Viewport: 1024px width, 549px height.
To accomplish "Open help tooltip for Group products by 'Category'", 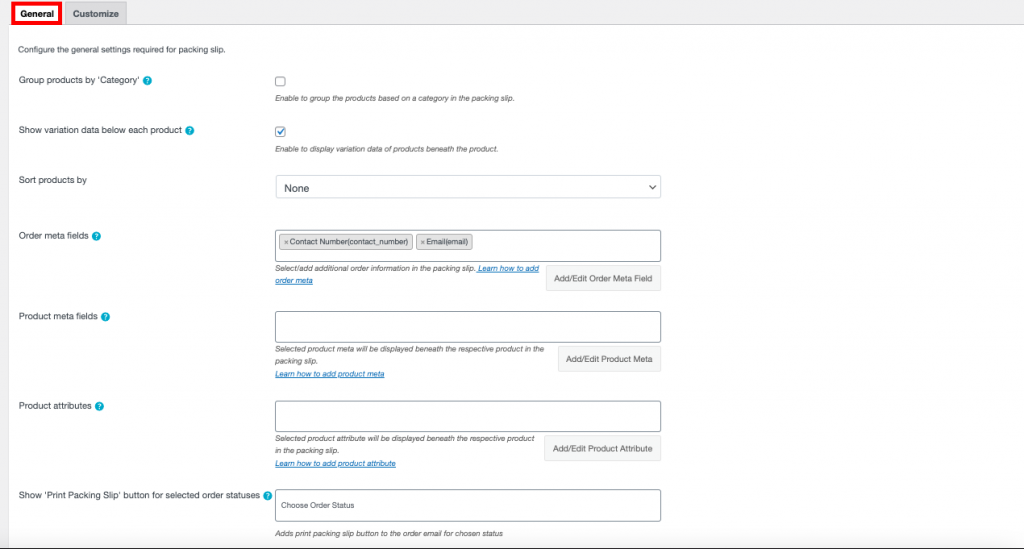I will tap(148, 81).
